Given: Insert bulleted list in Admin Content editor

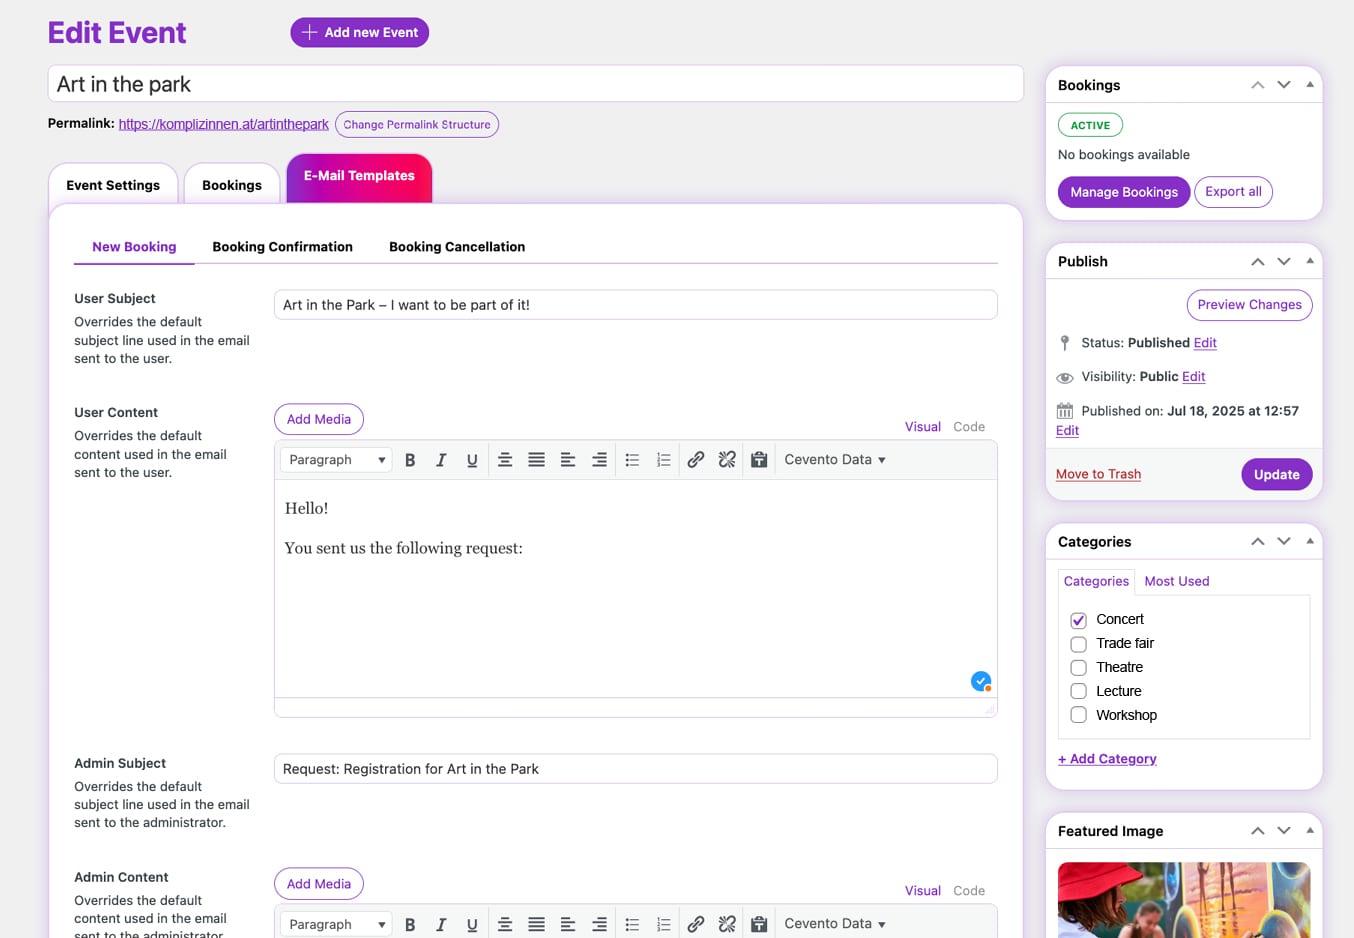Looking at the screenshot, I should 632,924.
